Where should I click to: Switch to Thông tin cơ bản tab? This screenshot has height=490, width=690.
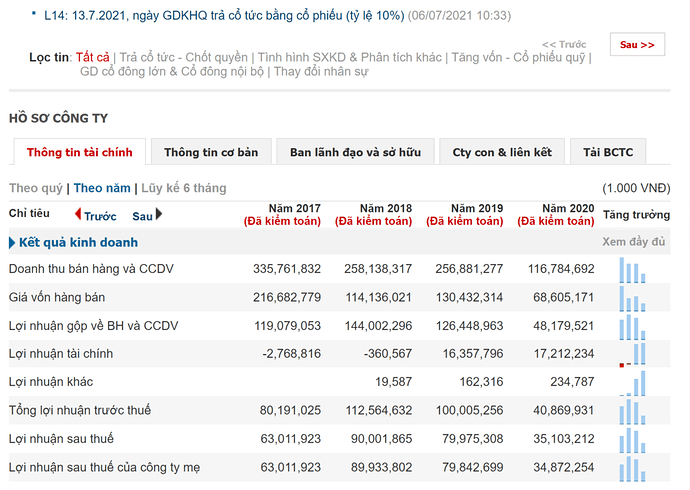tap(211, 153)
